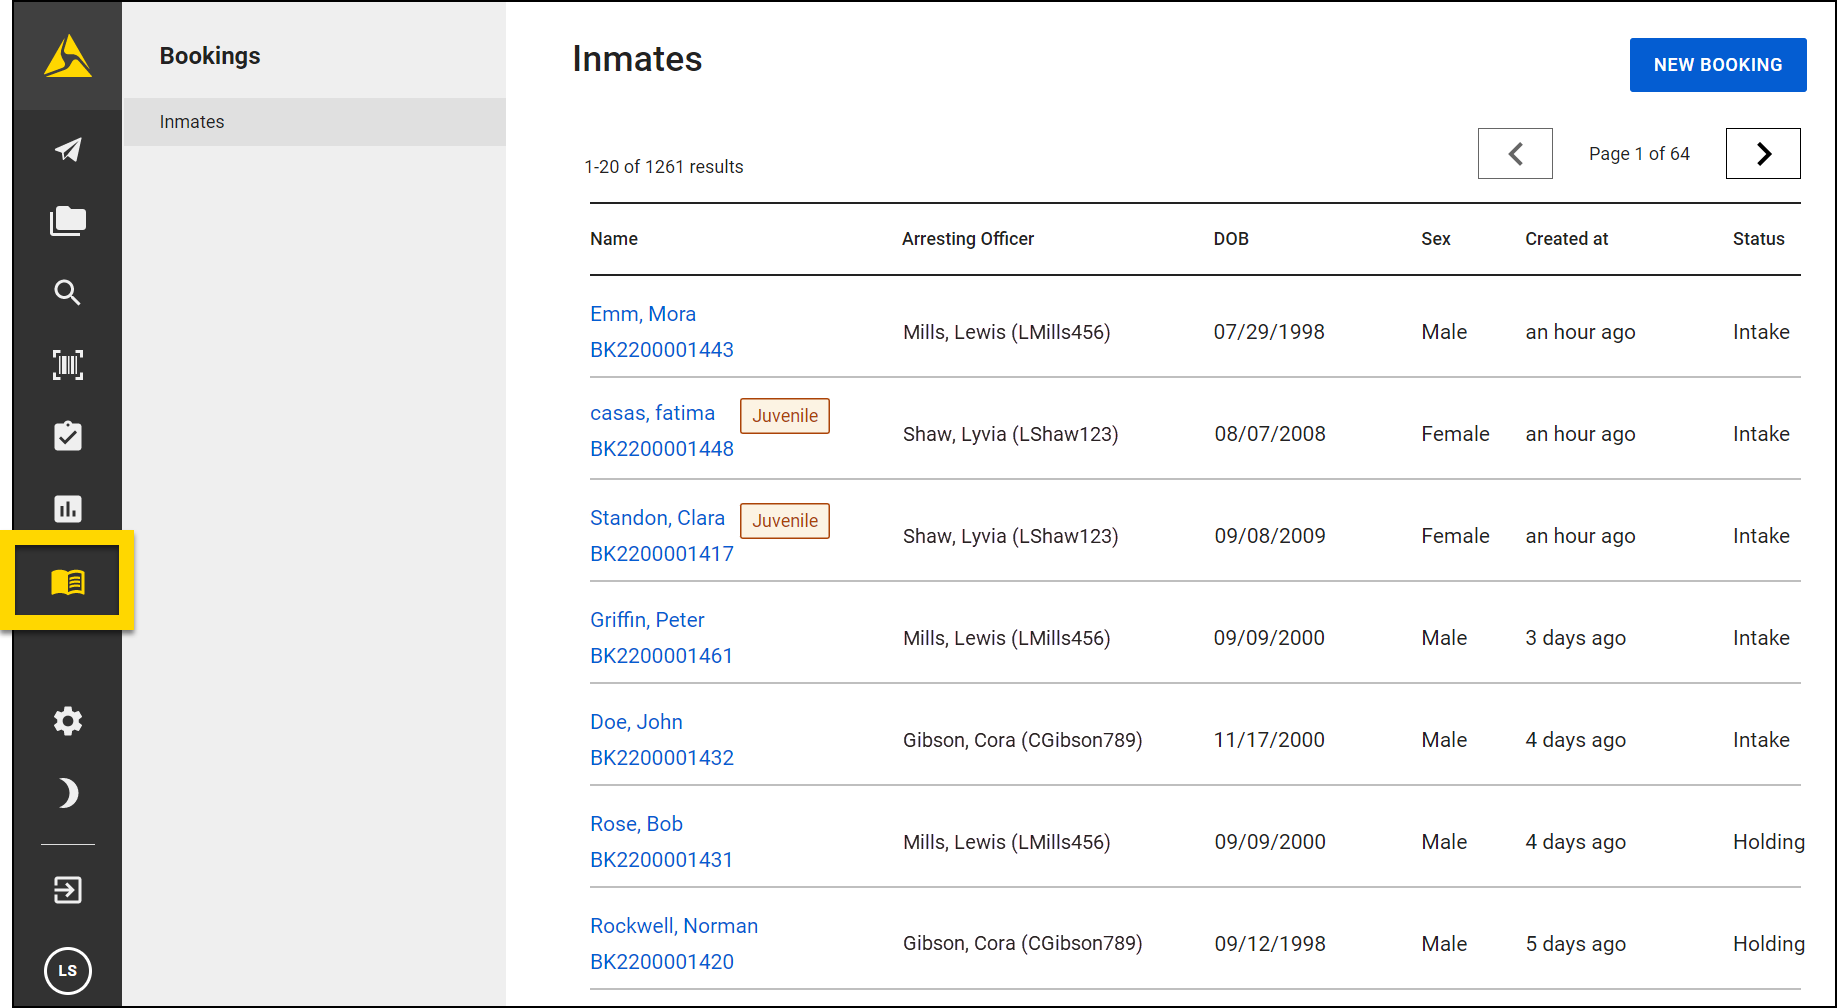Click the Juvenile badge for Standon, Clara
The height and width of the screenshot is (1008, 1837).
[784, 520]
